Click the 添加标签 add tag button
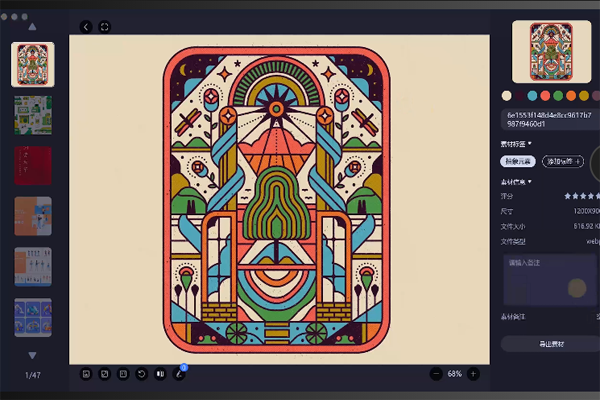Image resolution: width=600 pixels, height=400 pixels. [562, 161]
